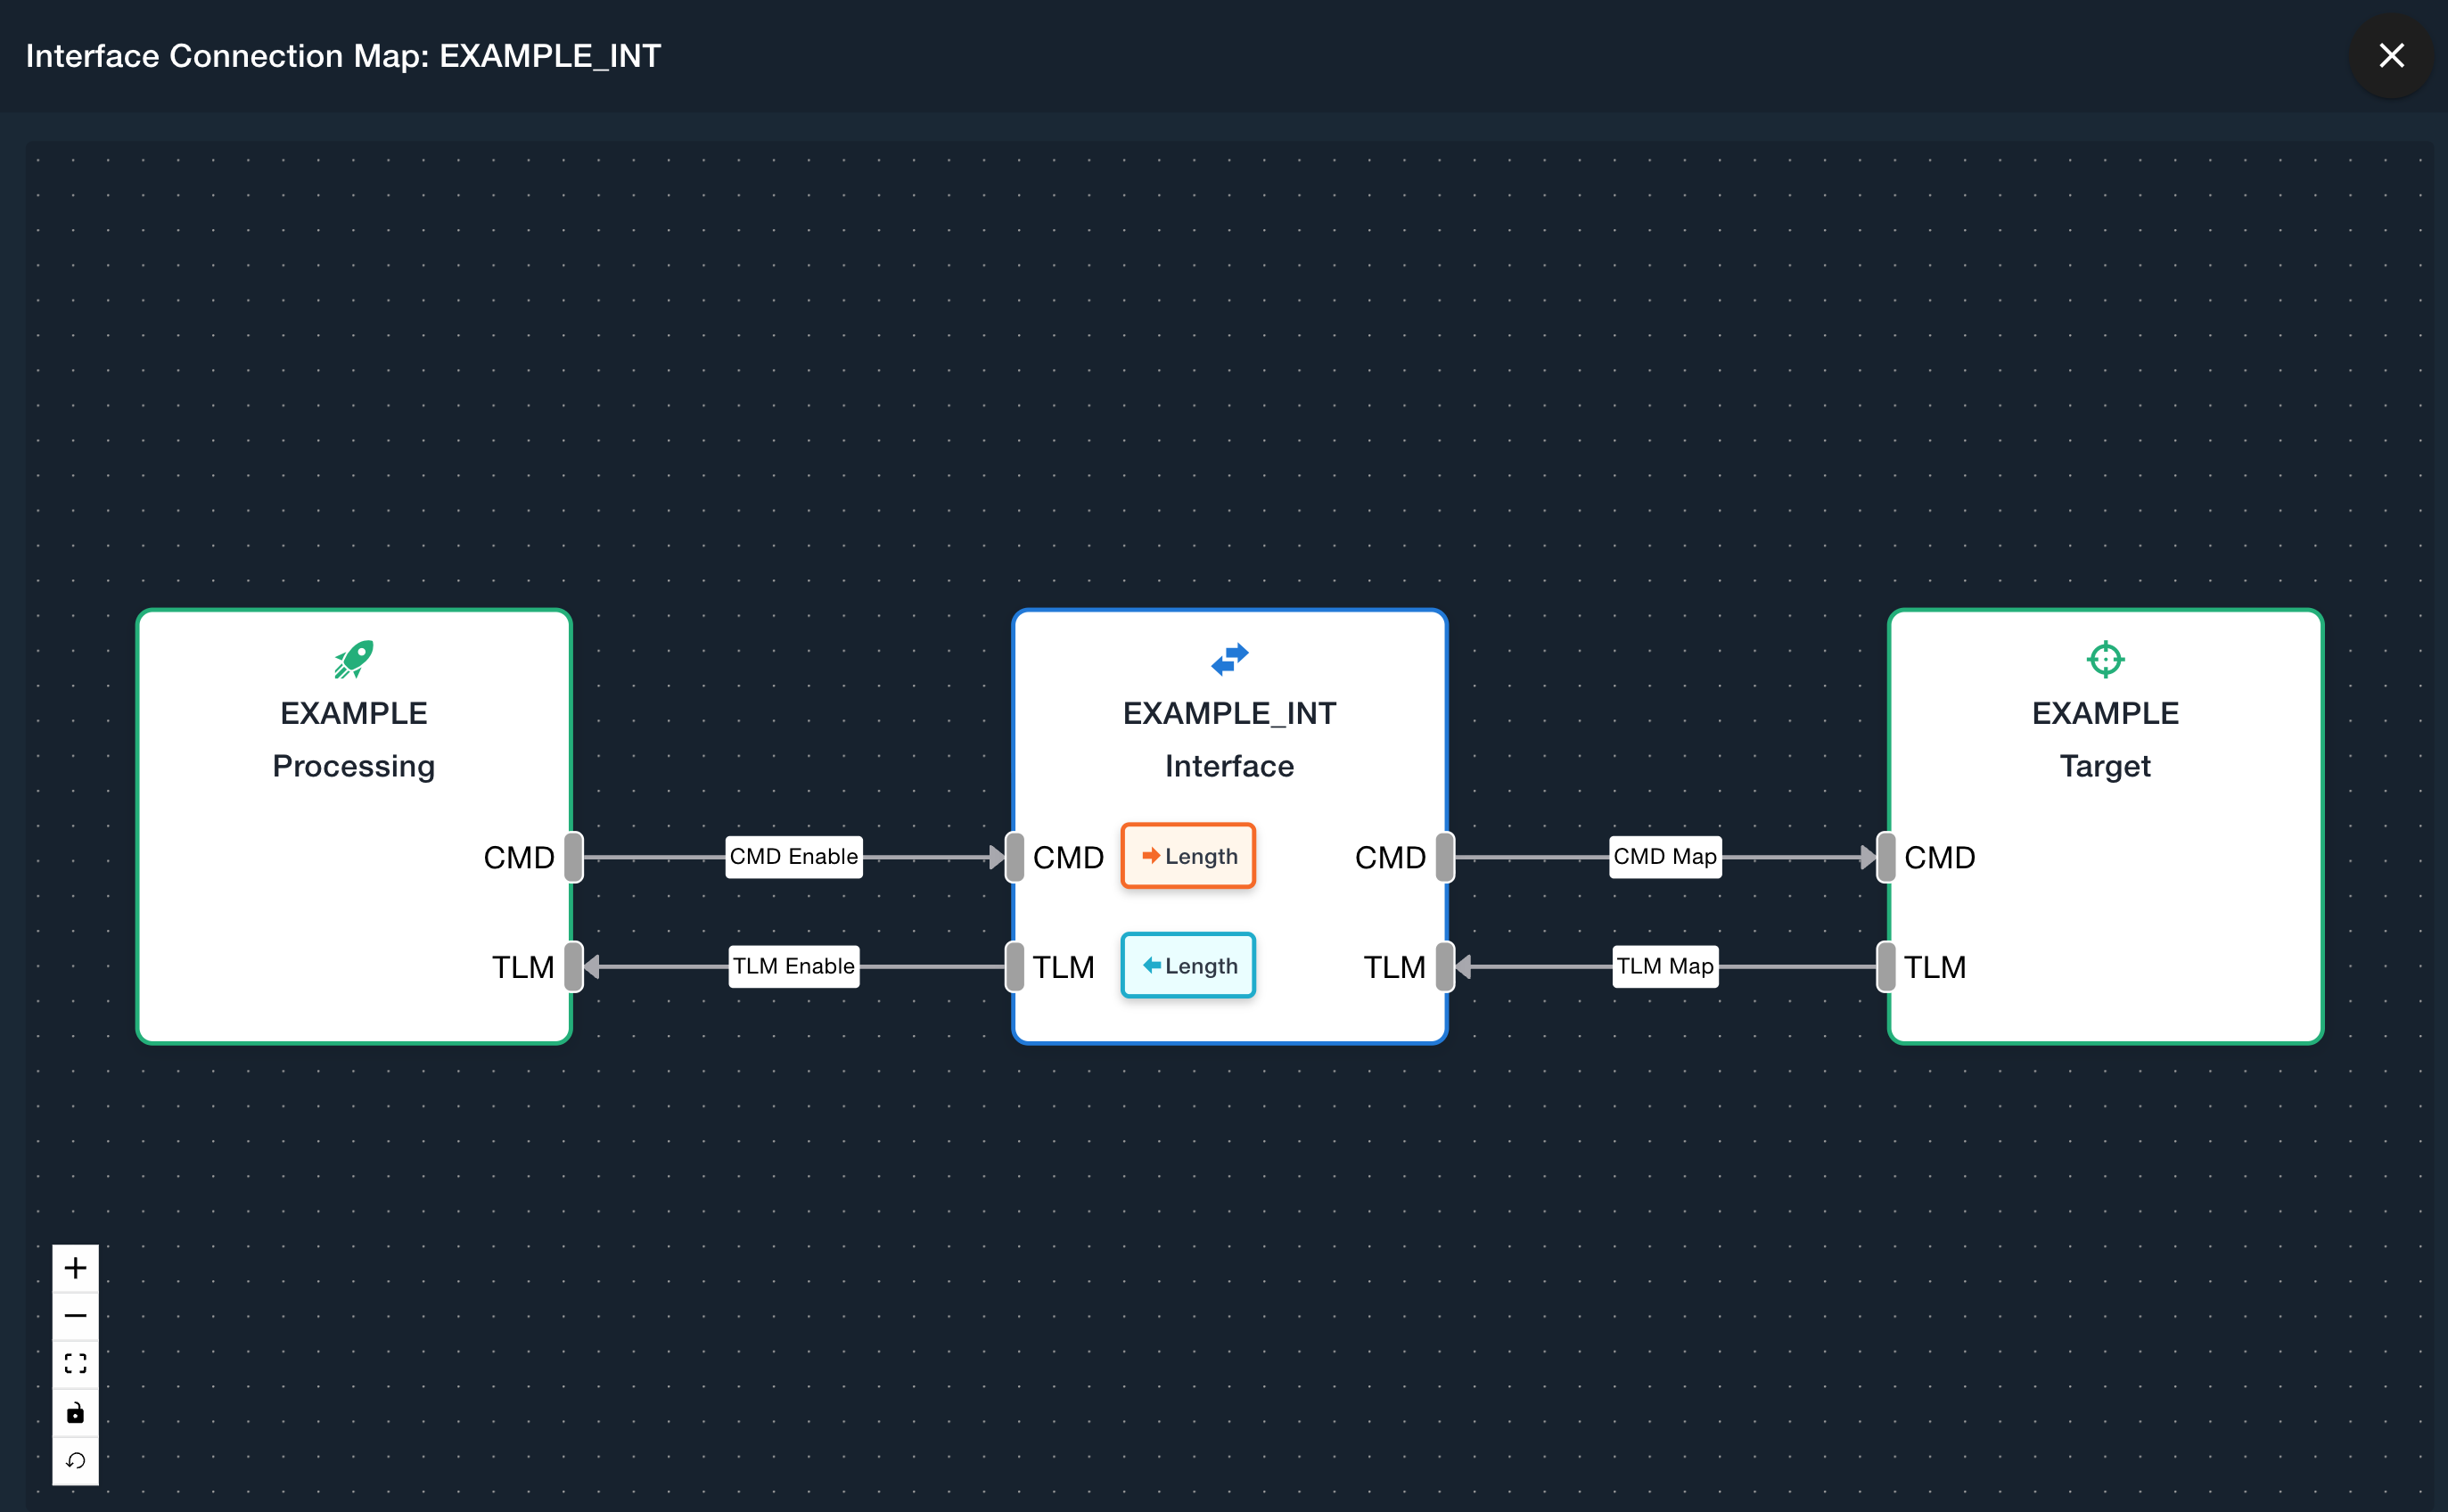The width and height of the screenshot is (2448, 1512).
Task: Select the orange CMD Length protocol
Action: pyautogui.click(x=1188, y=856)
